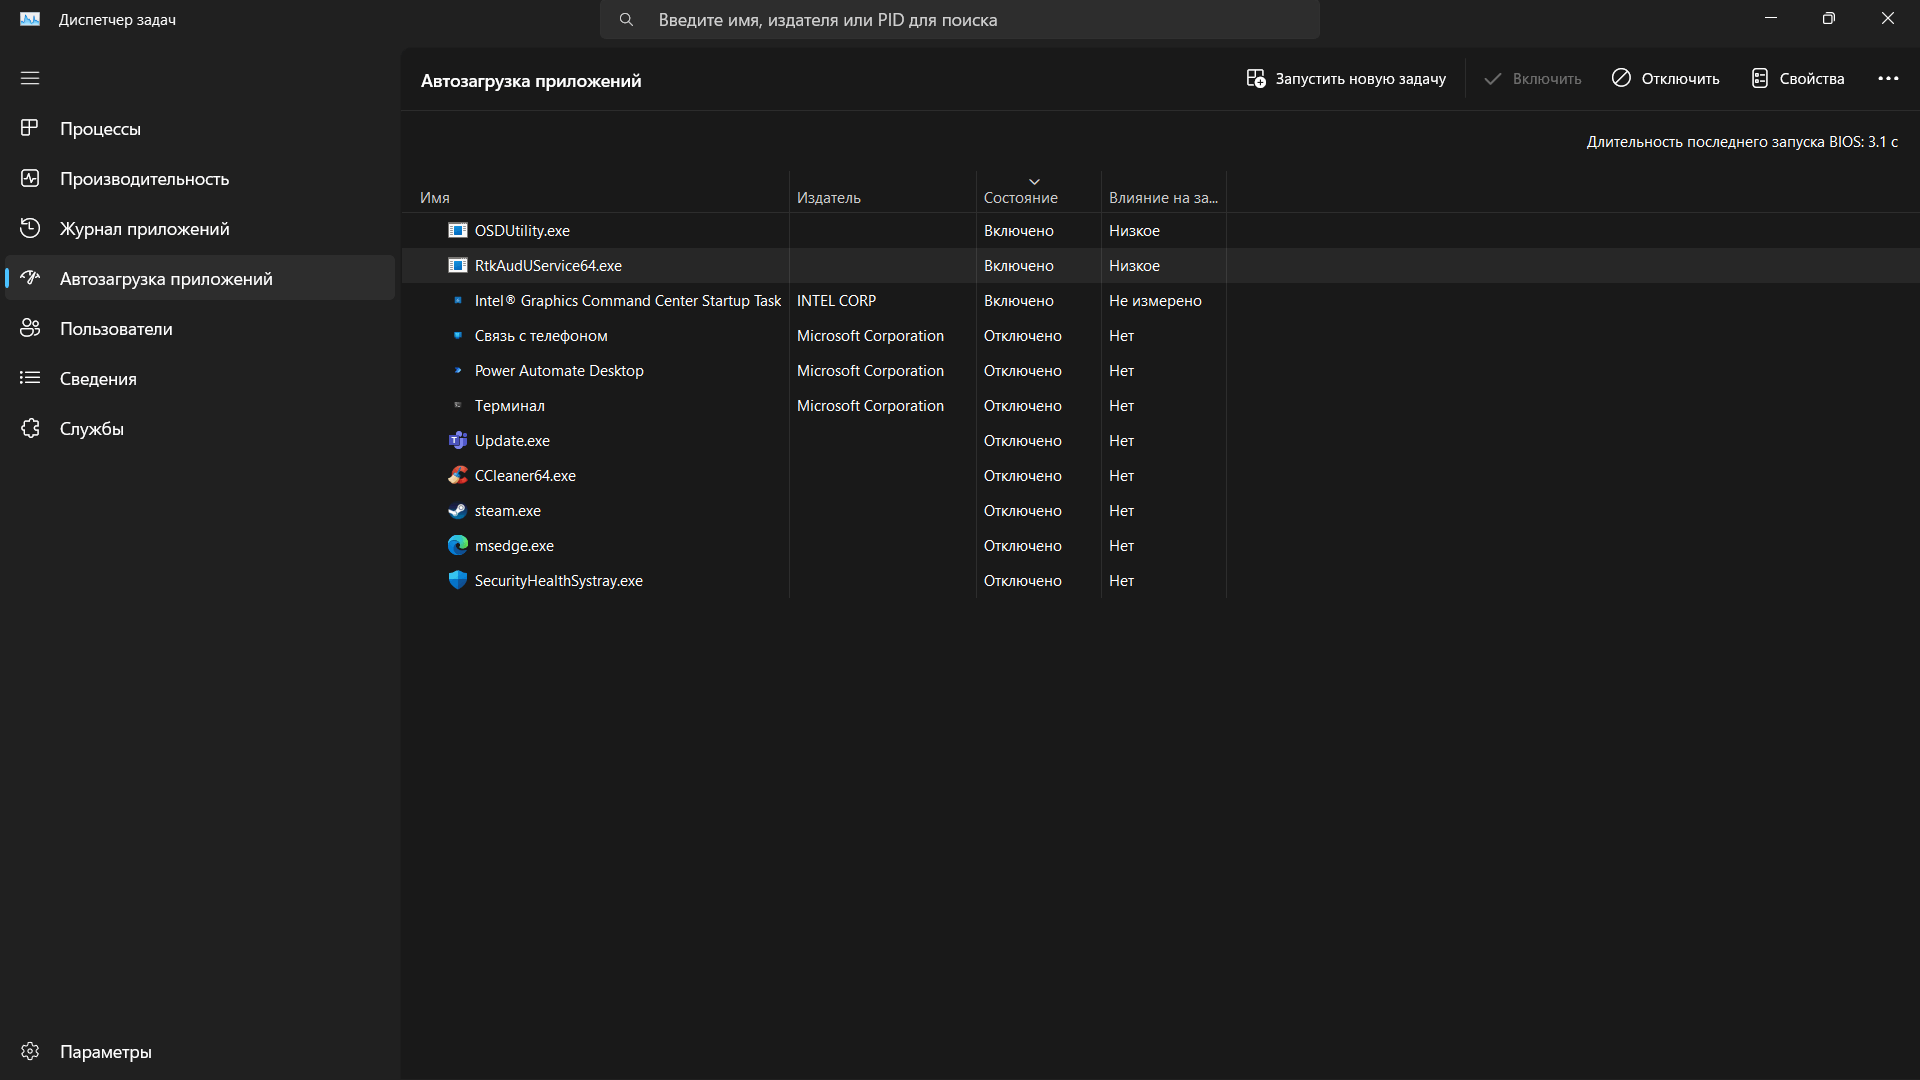Switch to Журнал приложений in the sidebar
Screen dimensions: 1920x1080
(200, 228)
